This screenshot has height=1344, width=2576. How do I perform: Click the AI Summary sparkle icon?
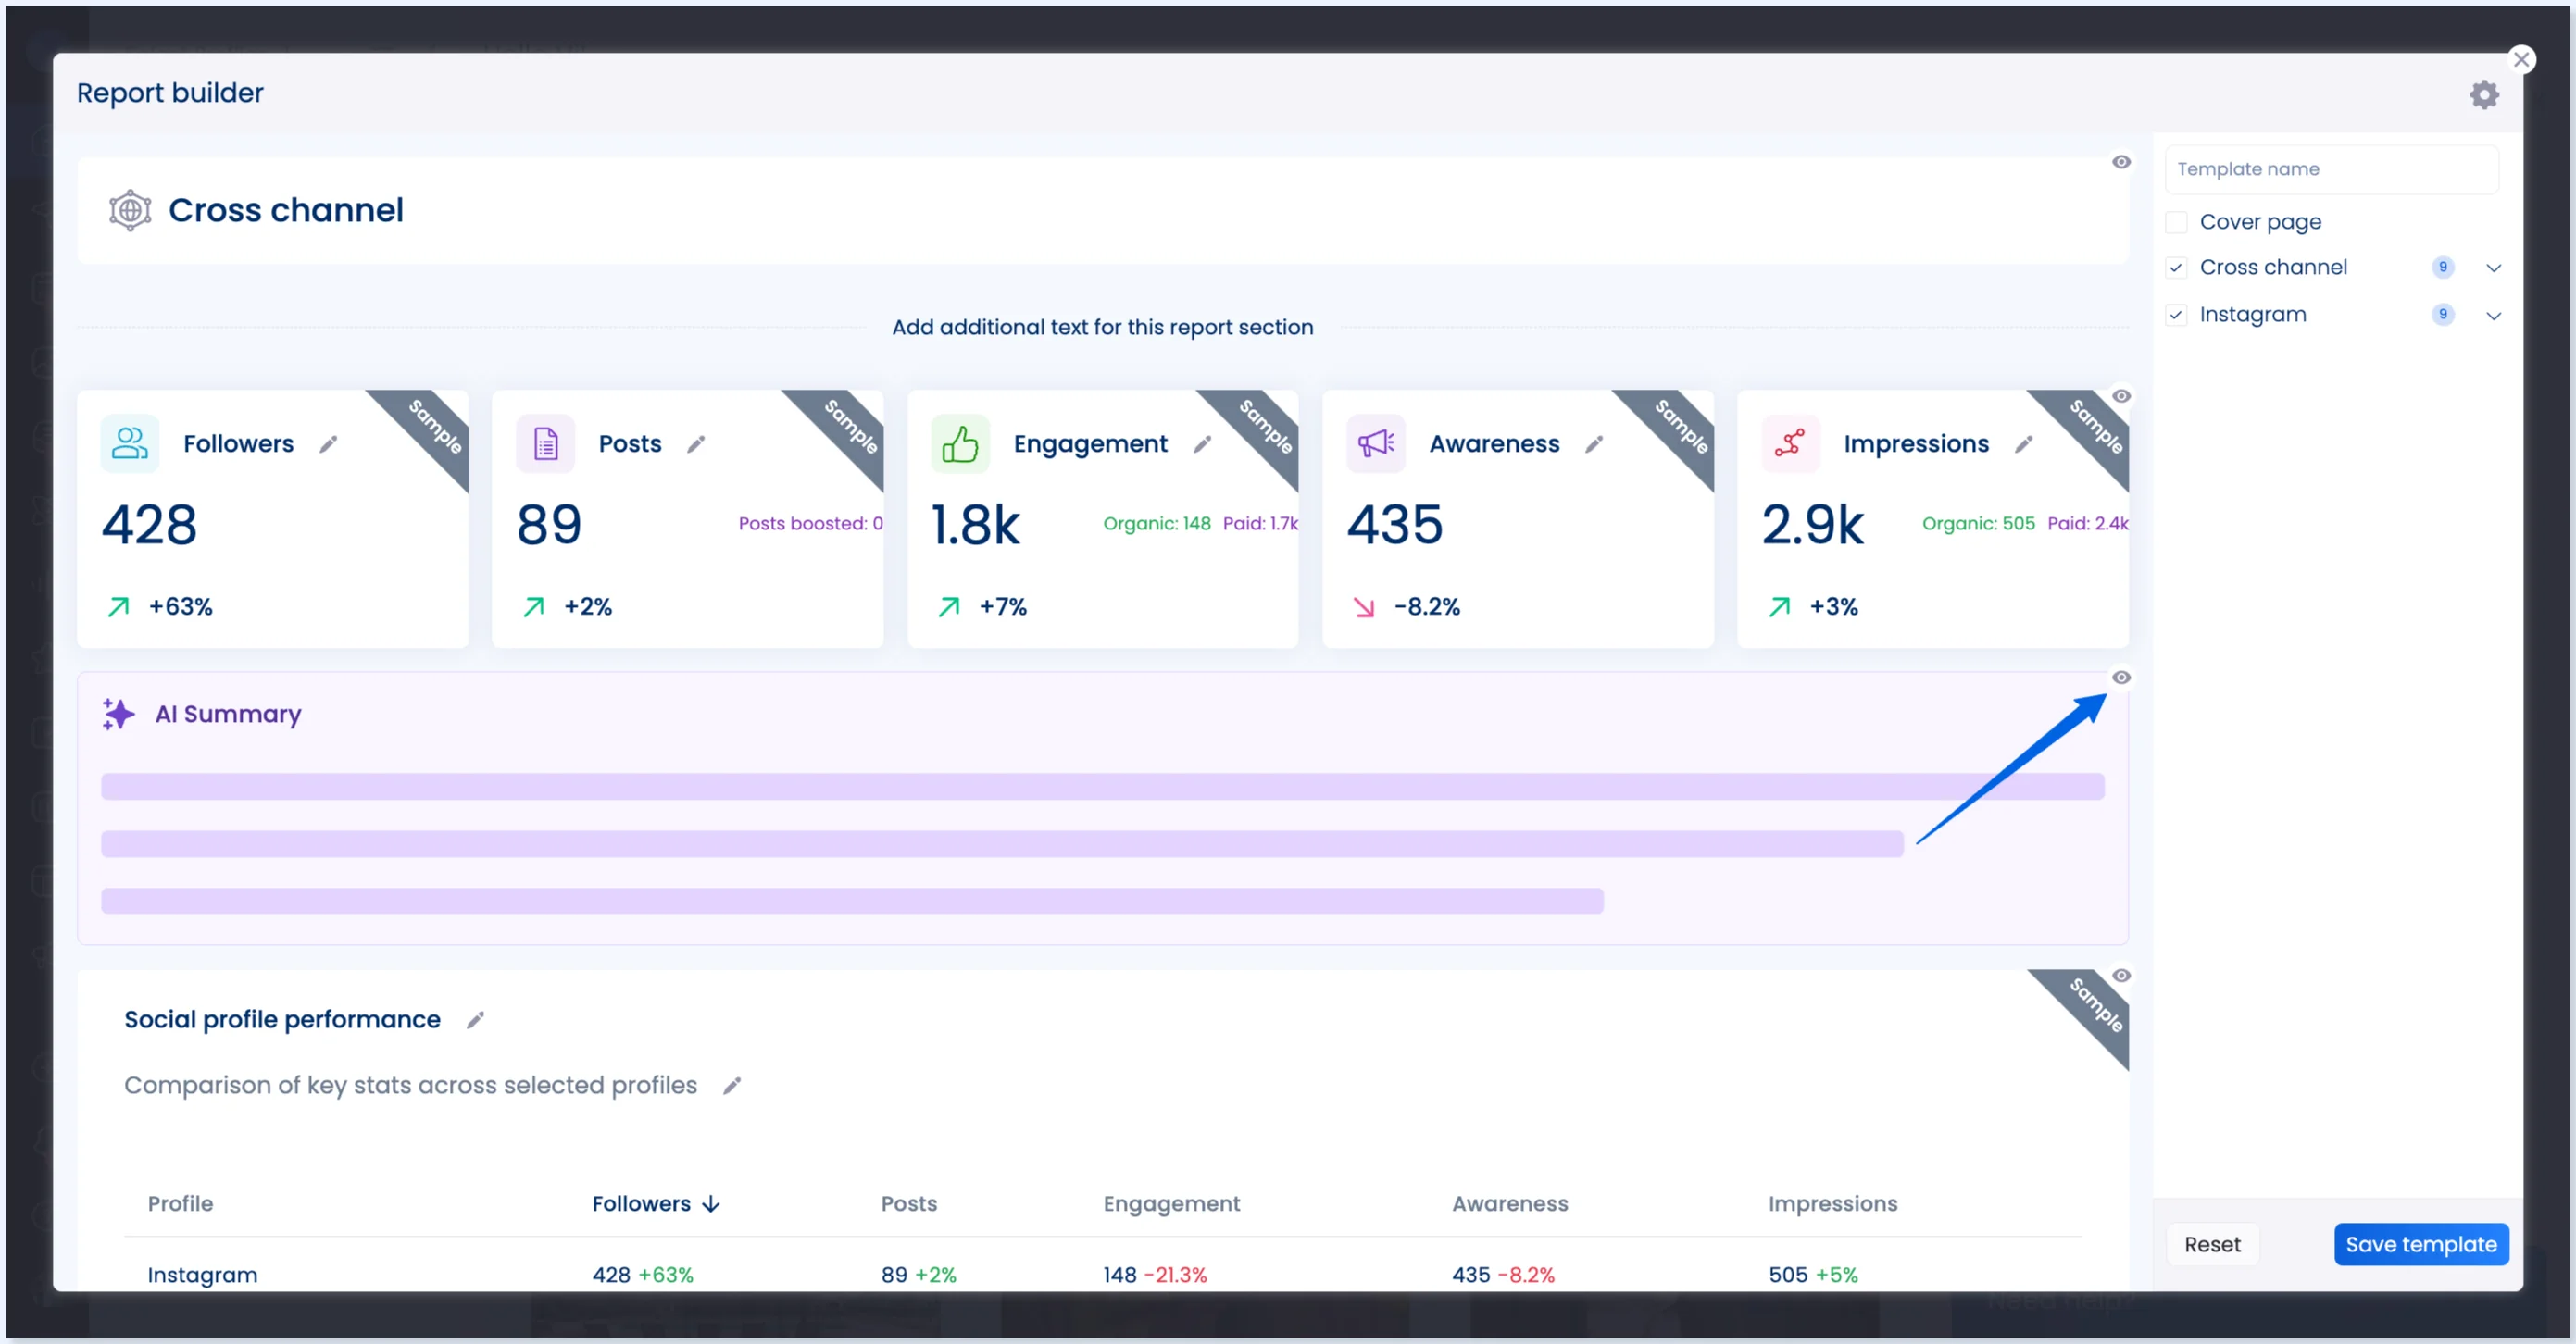[x=118, y=714]
